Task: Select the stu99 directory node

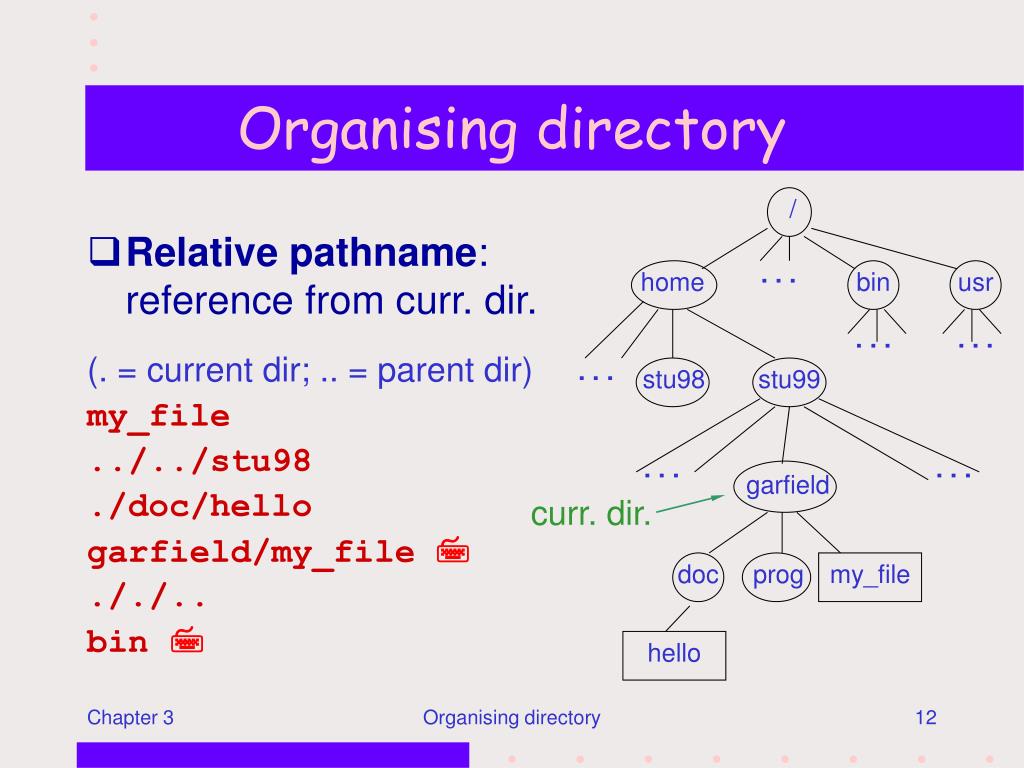Action: pos(790,381)
